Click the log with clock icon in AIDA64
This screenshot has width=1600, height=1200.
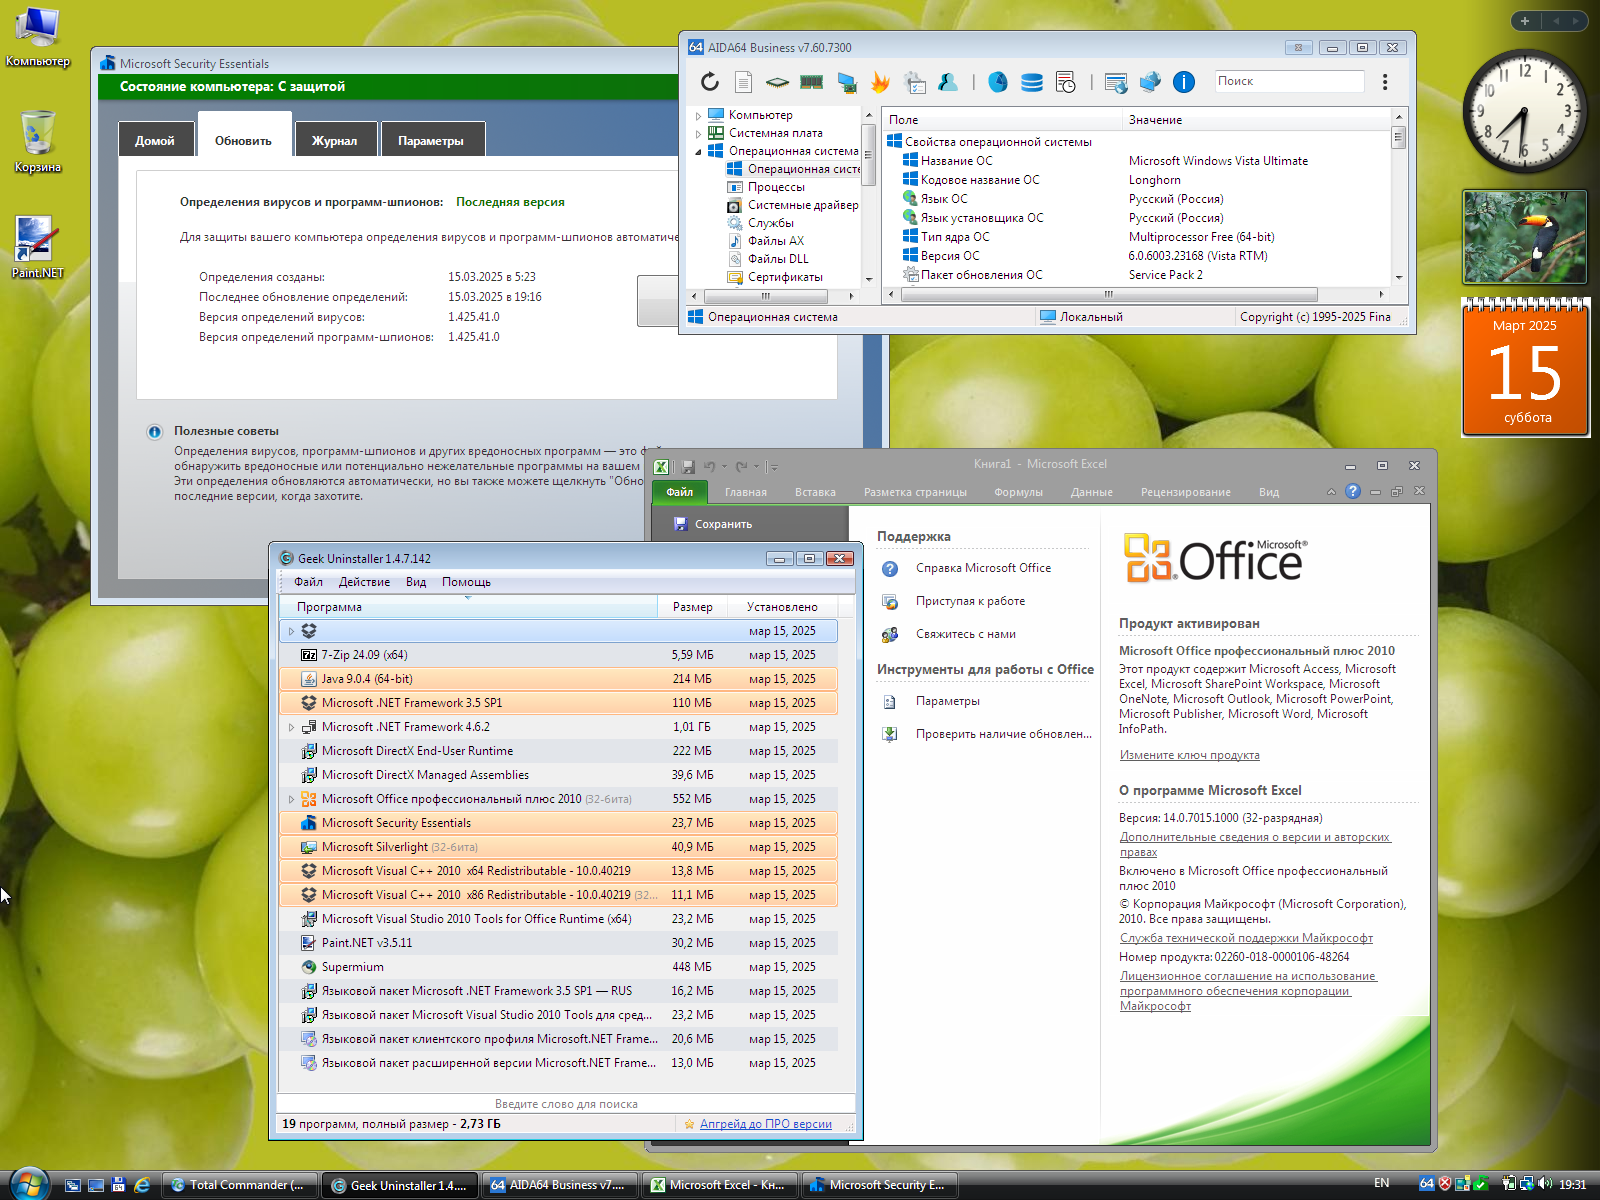pyautogui.click(x=1066, y=82)
